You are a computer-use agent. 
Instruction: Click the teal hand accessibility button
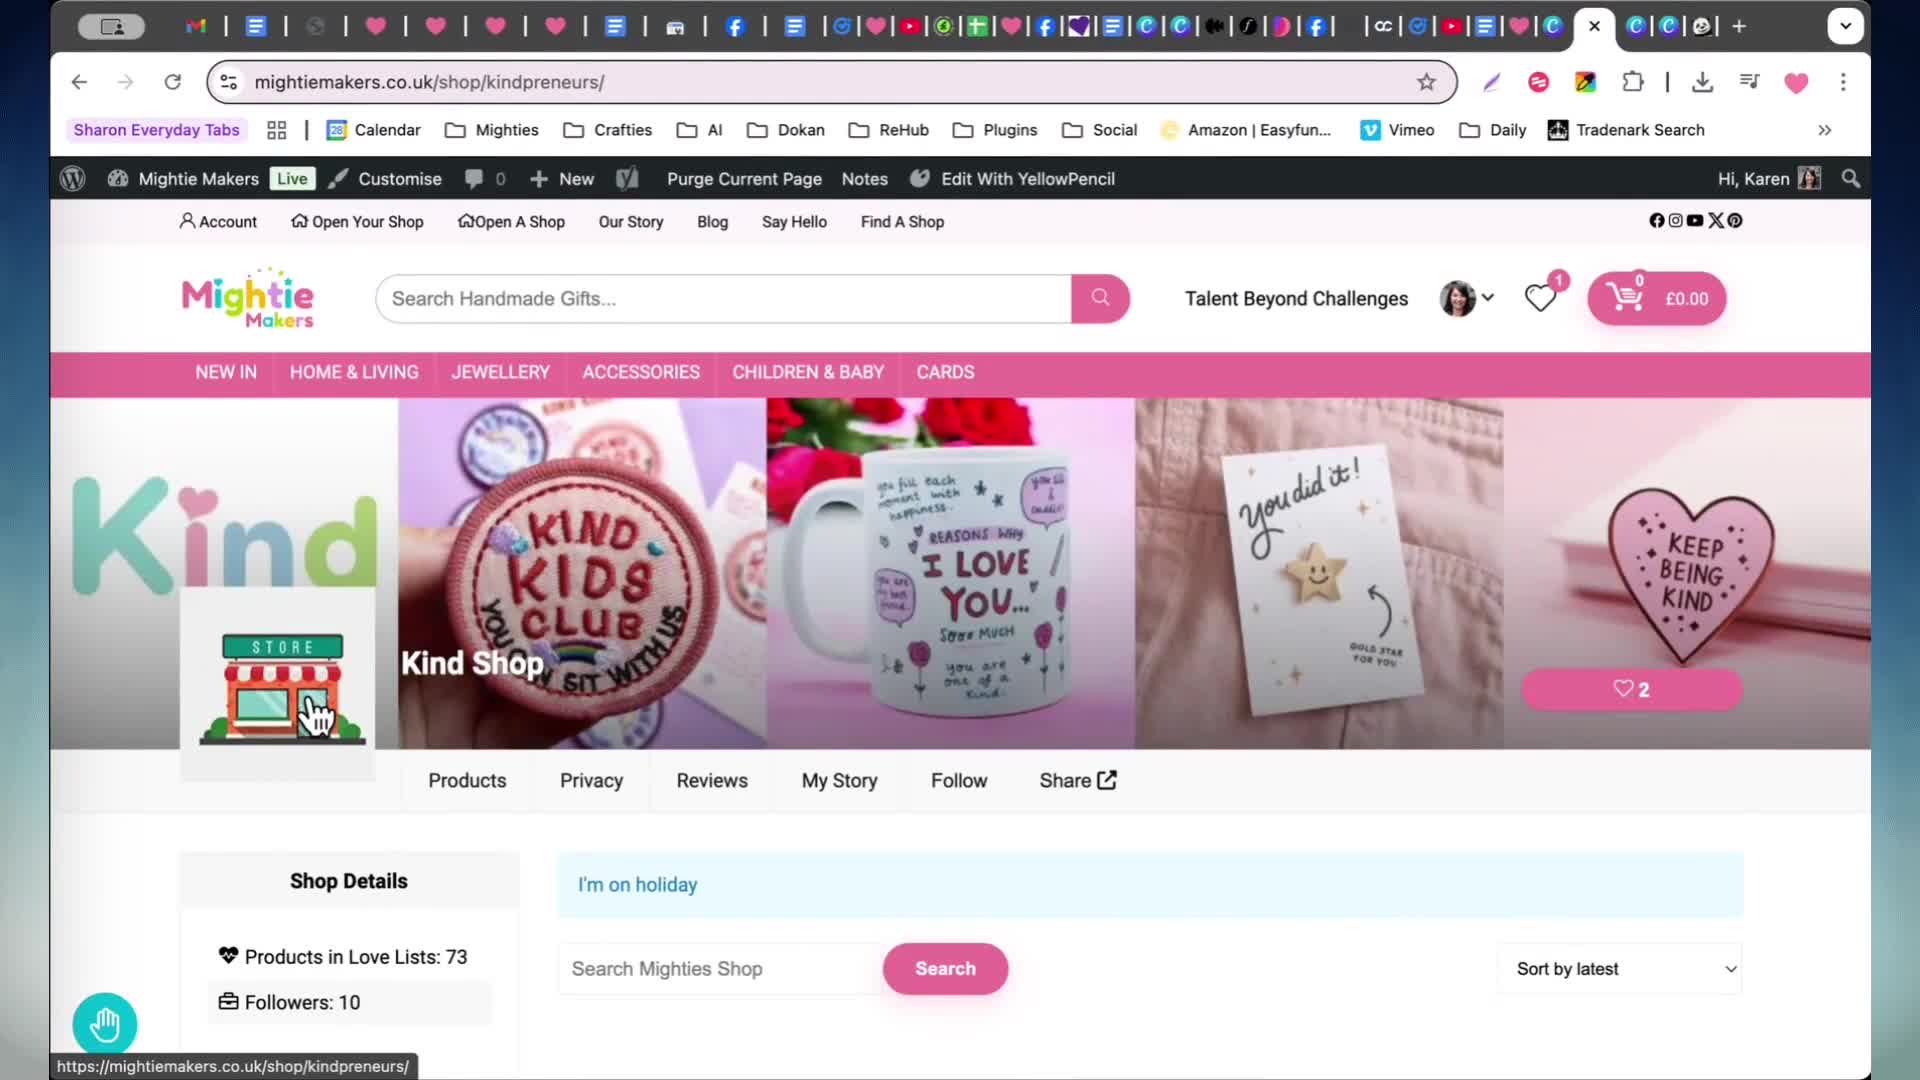pyautogui.click(x=105, y=1024)
